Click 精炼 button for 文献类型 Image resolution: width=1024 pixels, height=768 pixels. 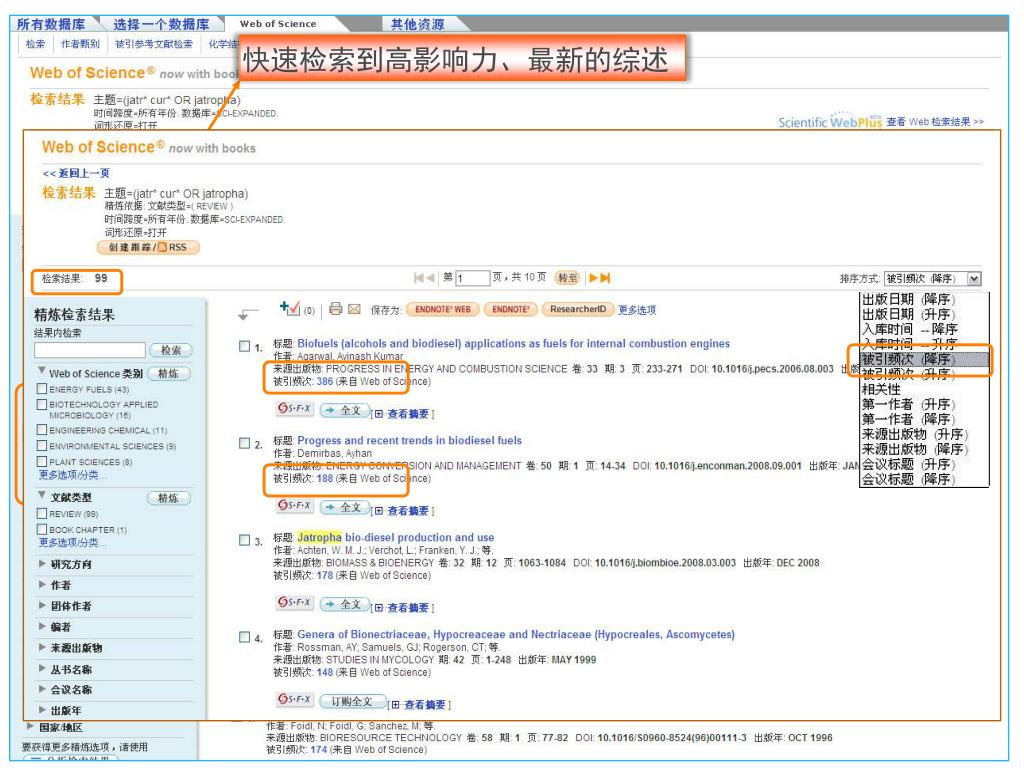pos(168,498)
